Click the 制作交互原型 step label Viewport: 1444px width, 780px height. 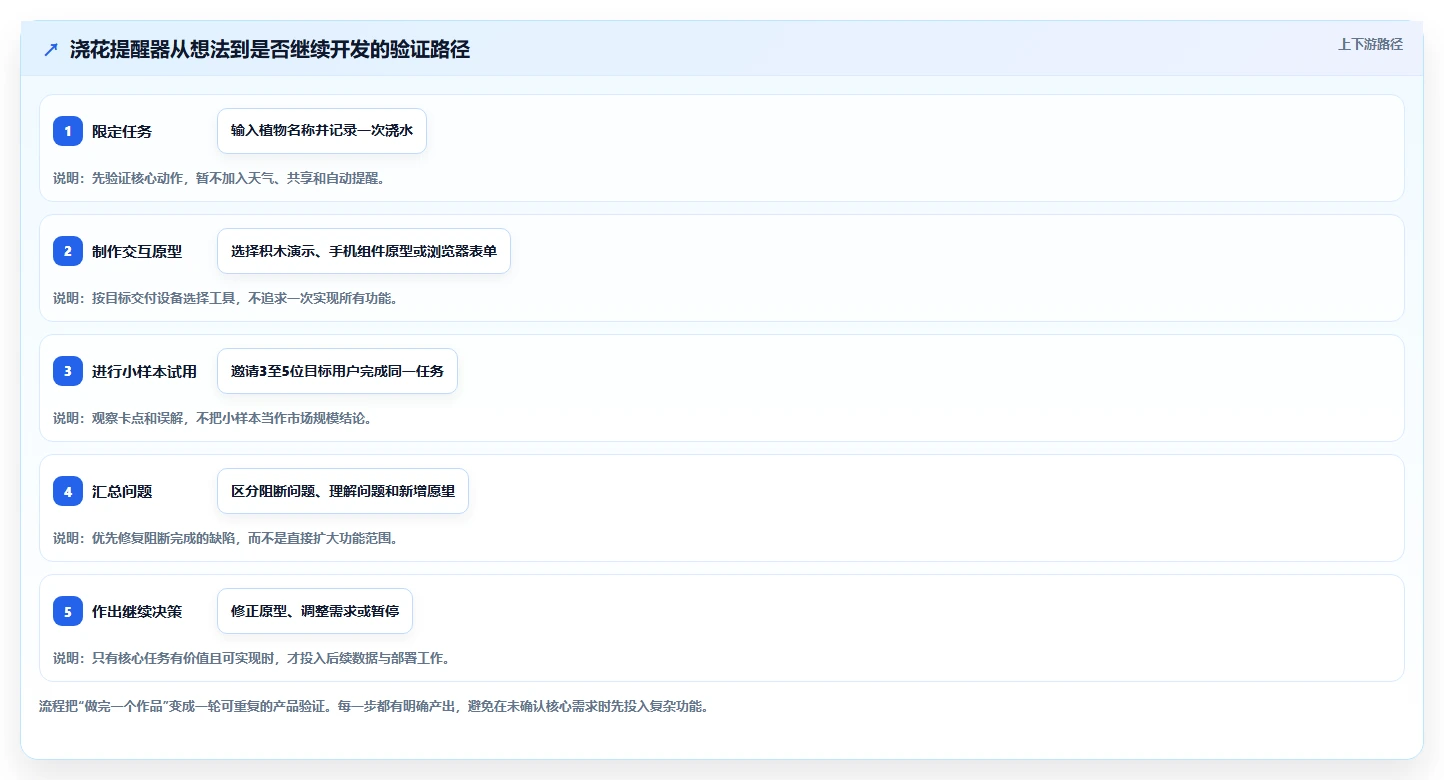point(137,252)
